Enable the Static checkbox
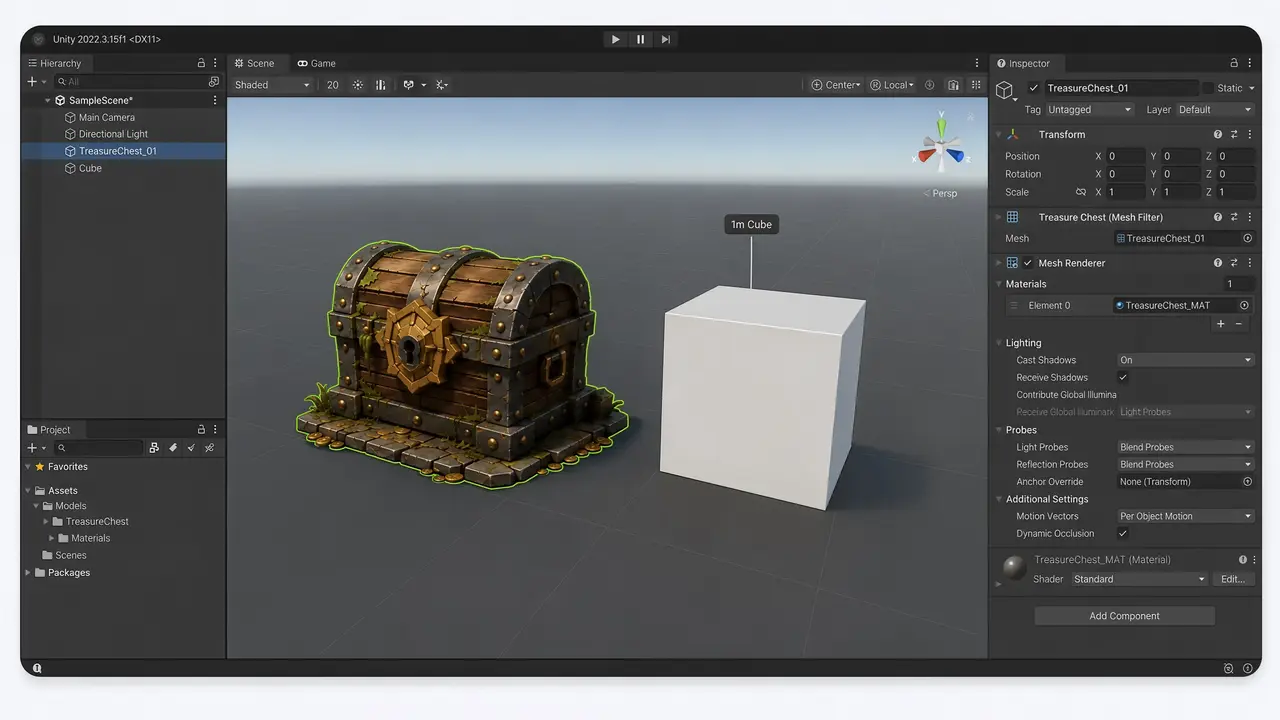Screen dimensions: 1280x720 coord(1208,88)
